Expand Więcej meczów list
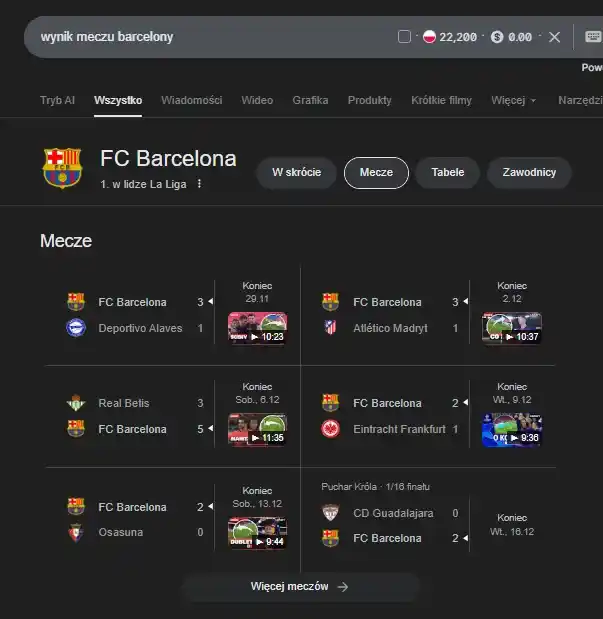The image size is (603, 619). point(300,587)
